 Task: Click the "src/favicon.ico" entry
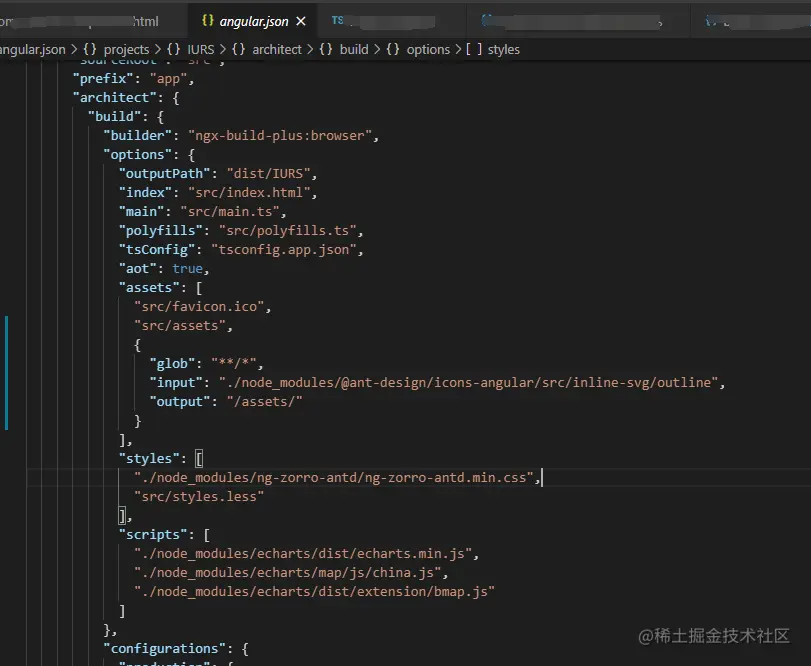(199, 307)
